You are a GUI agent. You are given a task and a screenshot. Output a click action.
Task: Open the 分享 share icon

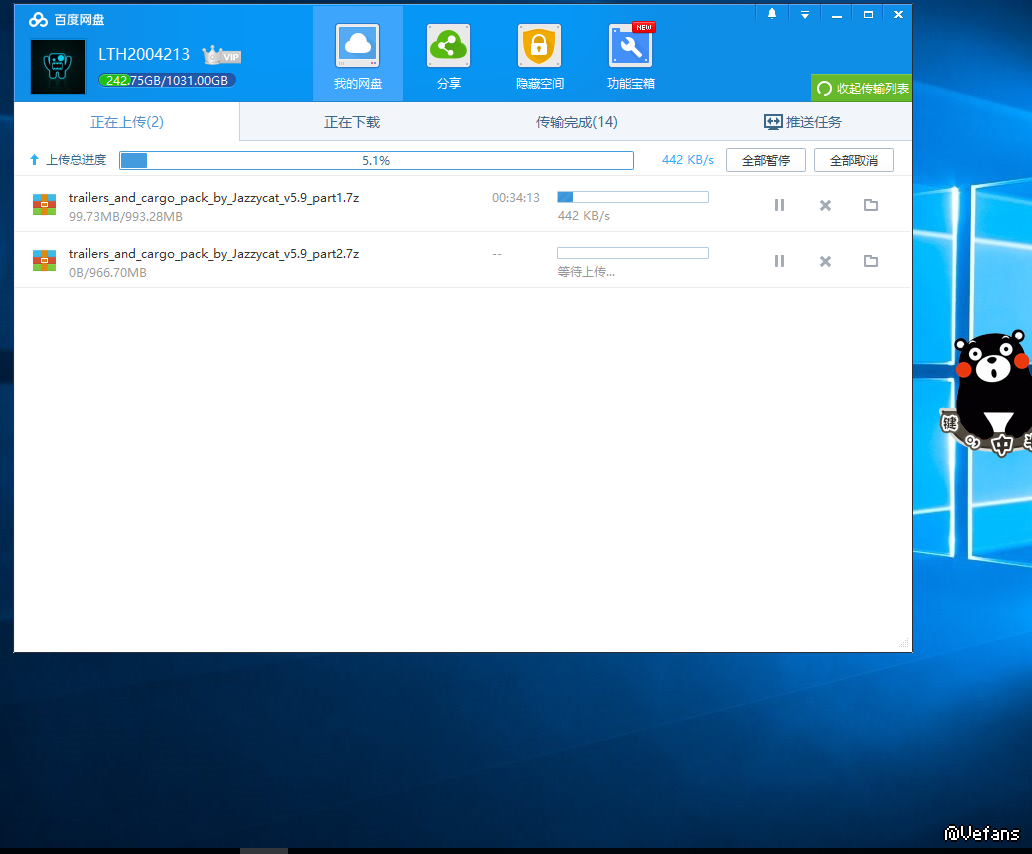click(x=449, y=47)
